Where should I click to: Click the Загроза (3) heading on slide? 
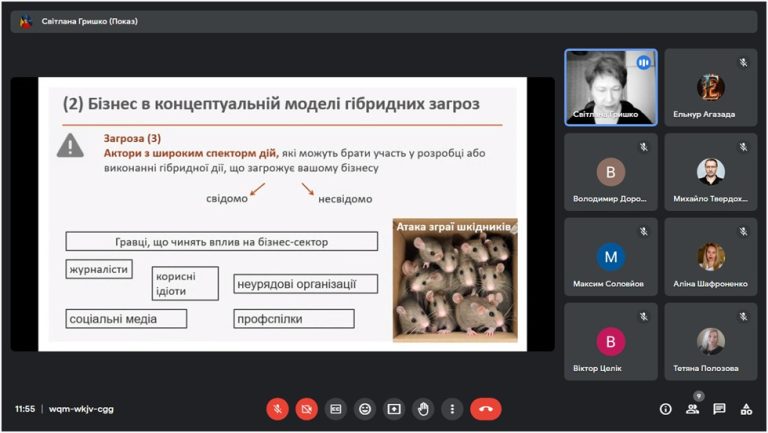pyautogui.click(x=132, y=139)
